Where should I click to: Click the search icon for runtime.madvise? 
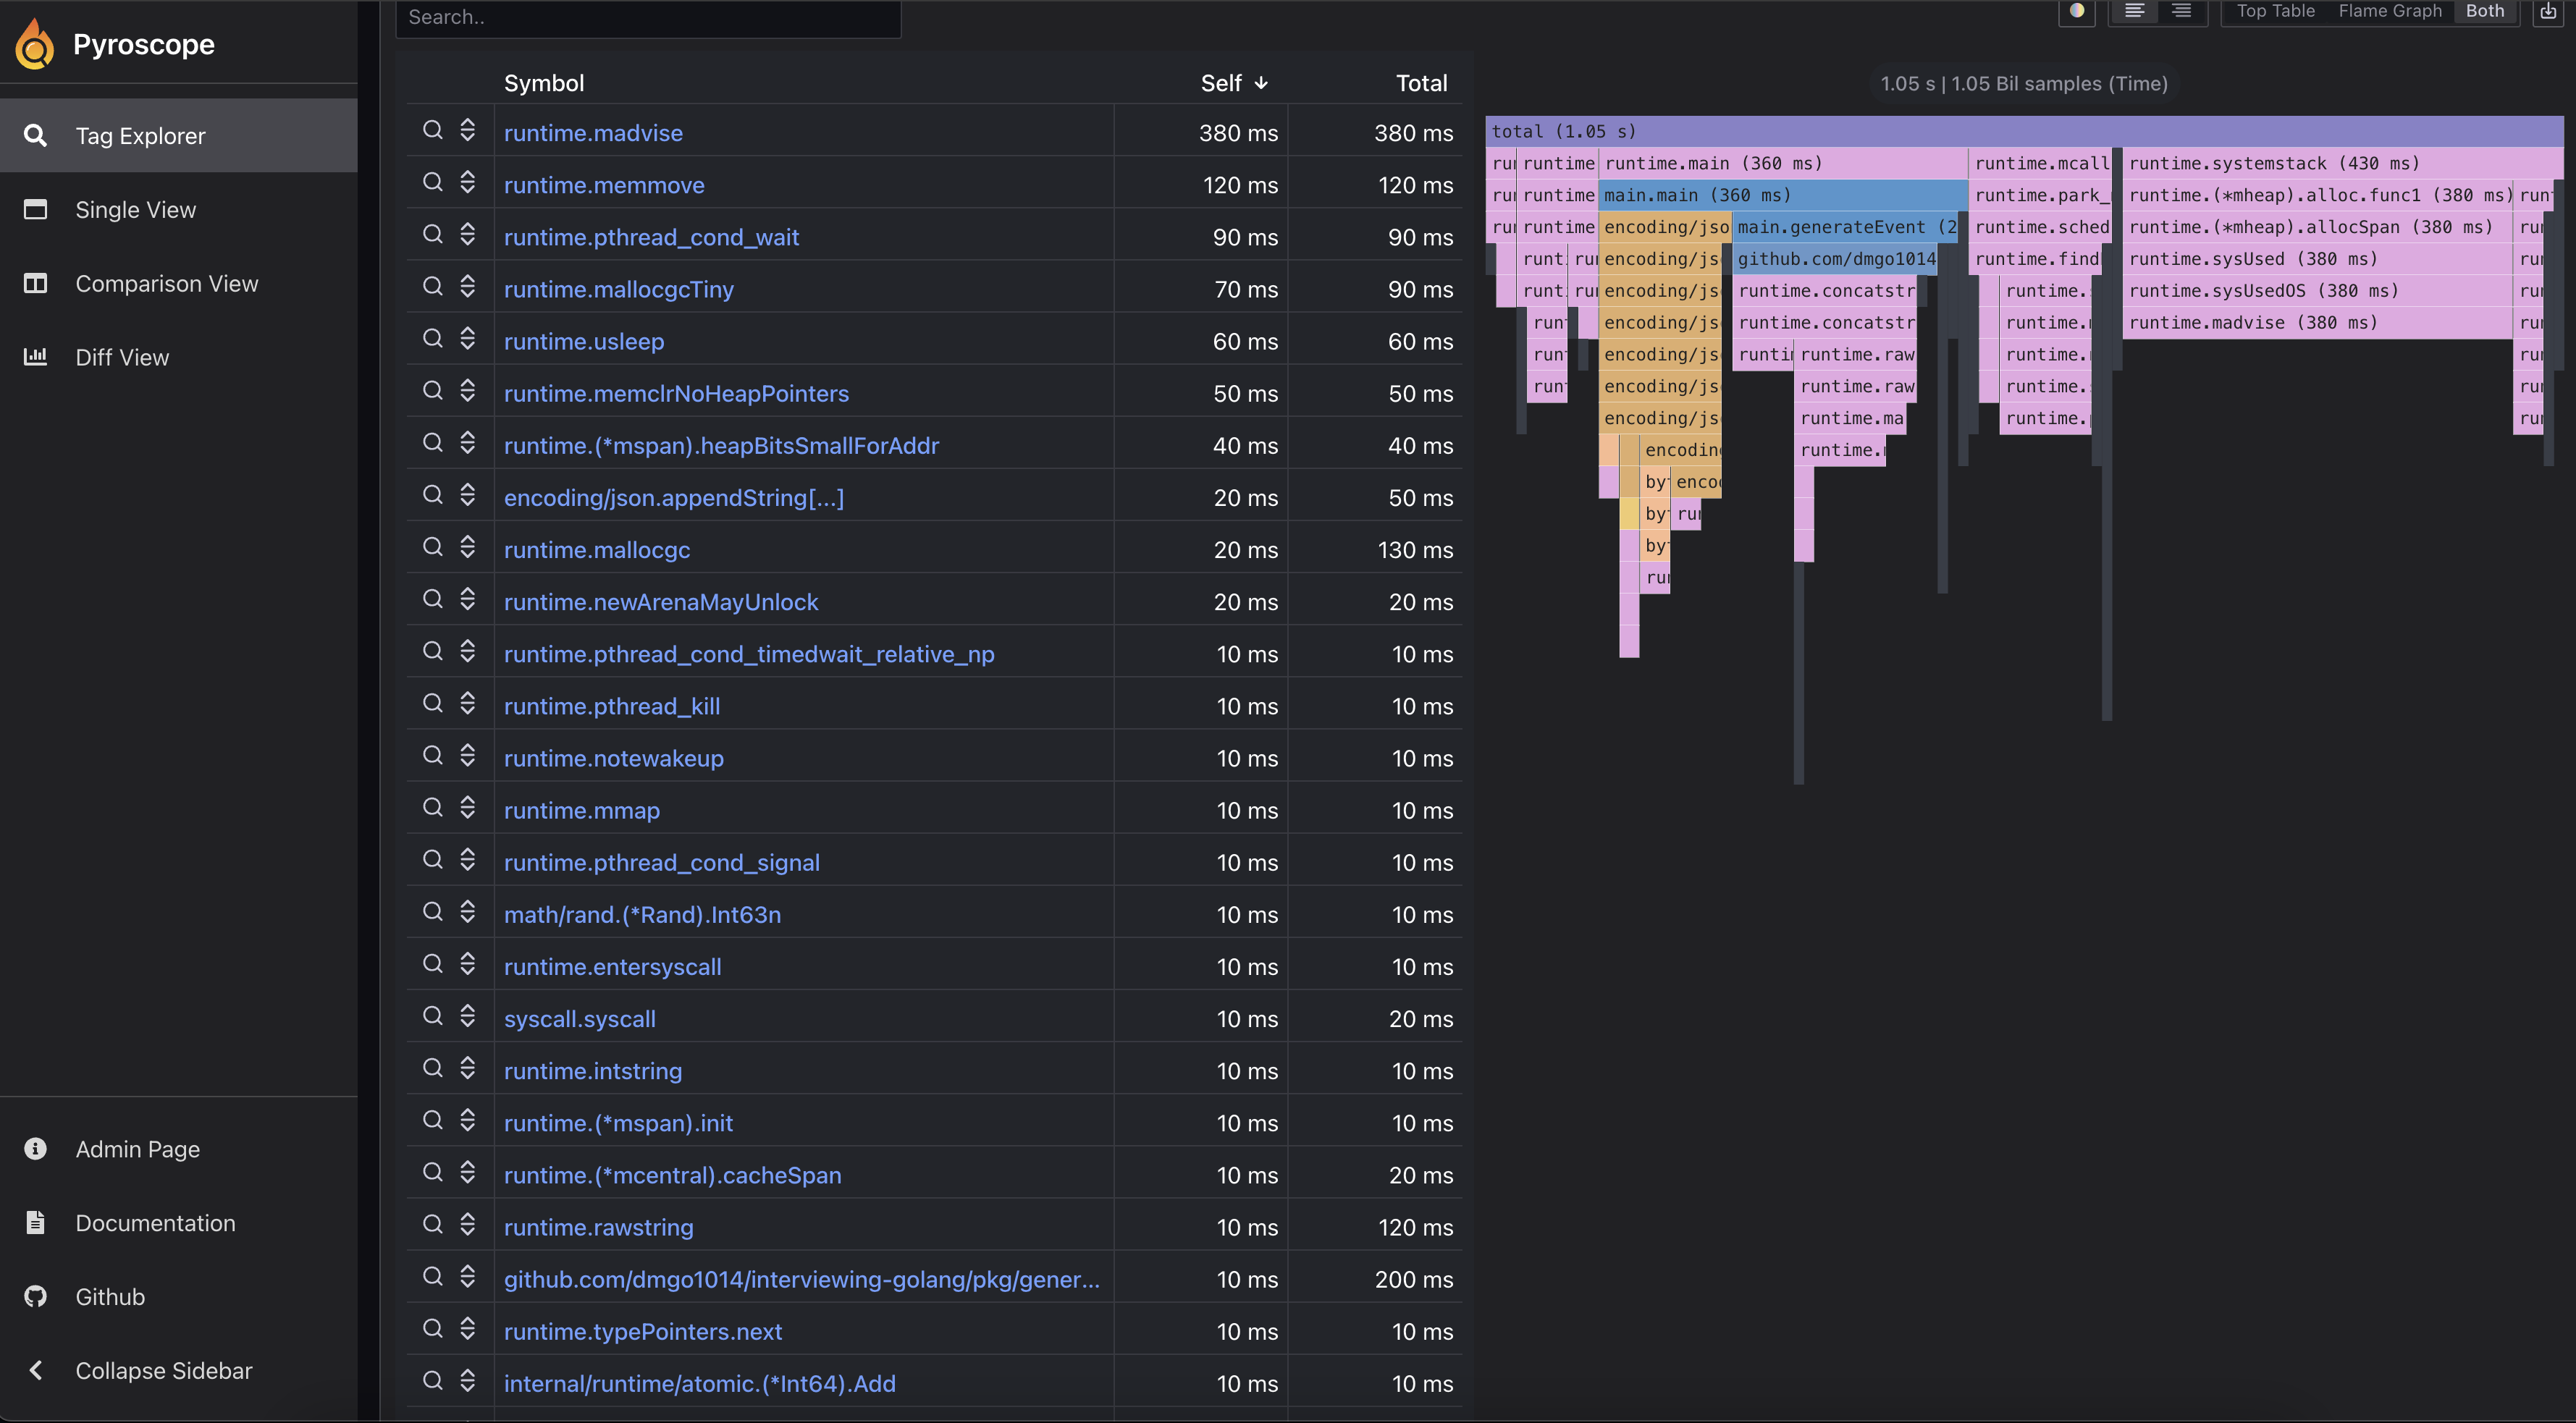coord(432,131)
